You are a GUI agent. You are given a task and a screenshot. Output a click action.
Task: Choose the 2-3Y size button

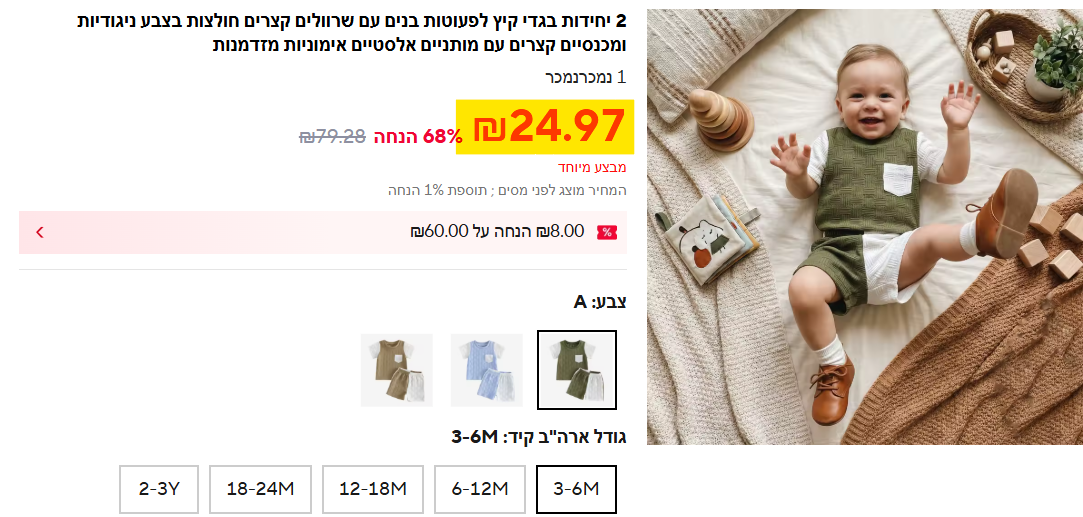click(x=159, y=489)
